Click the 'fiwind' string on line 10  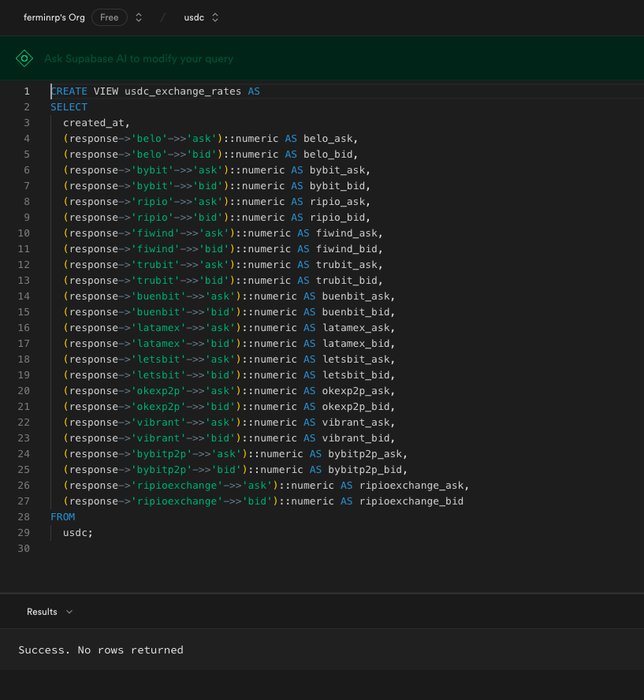point(155,233)
